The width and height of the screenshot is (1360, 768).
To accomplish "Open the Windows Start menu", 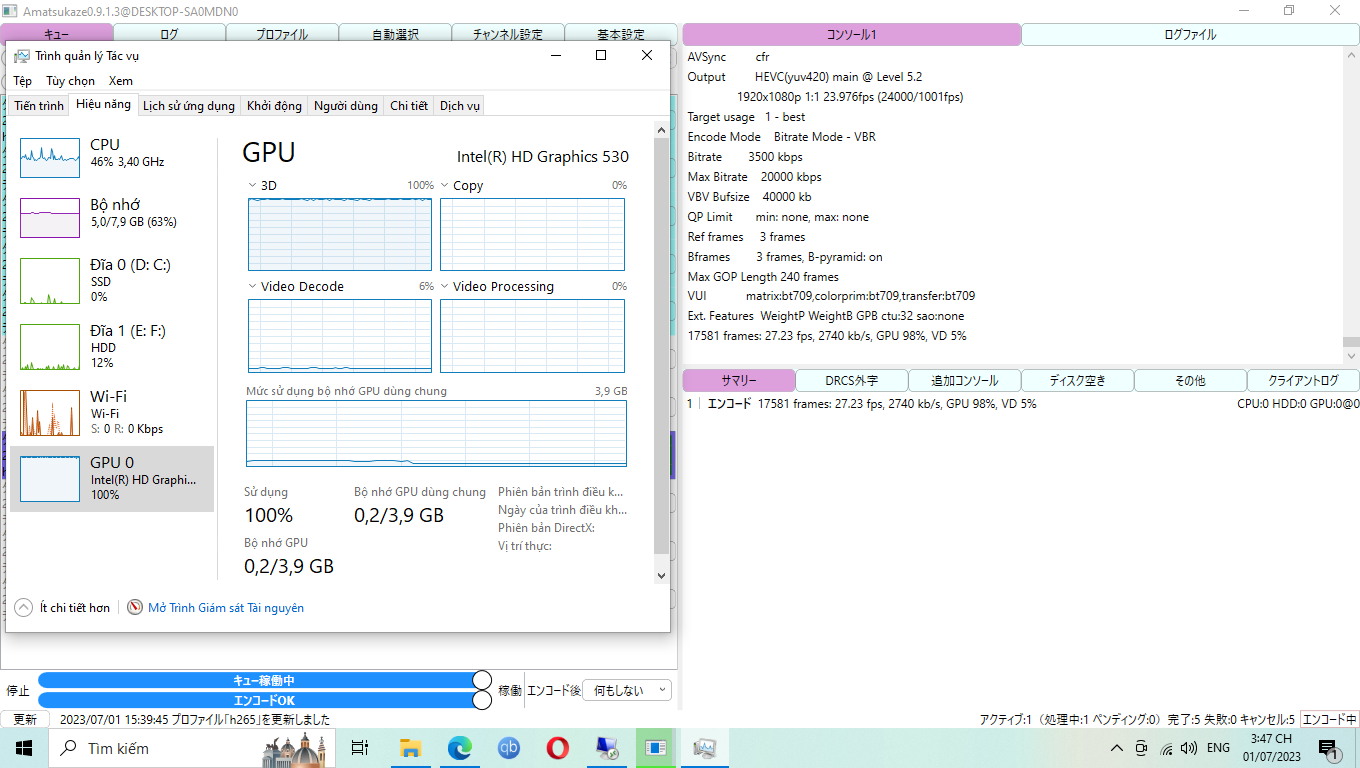I will point(24,748).
